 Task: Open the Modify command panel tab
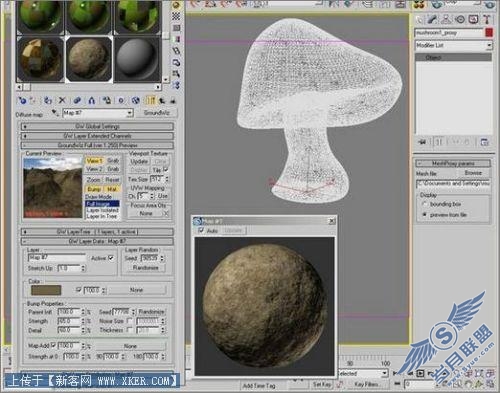[433, 19]
